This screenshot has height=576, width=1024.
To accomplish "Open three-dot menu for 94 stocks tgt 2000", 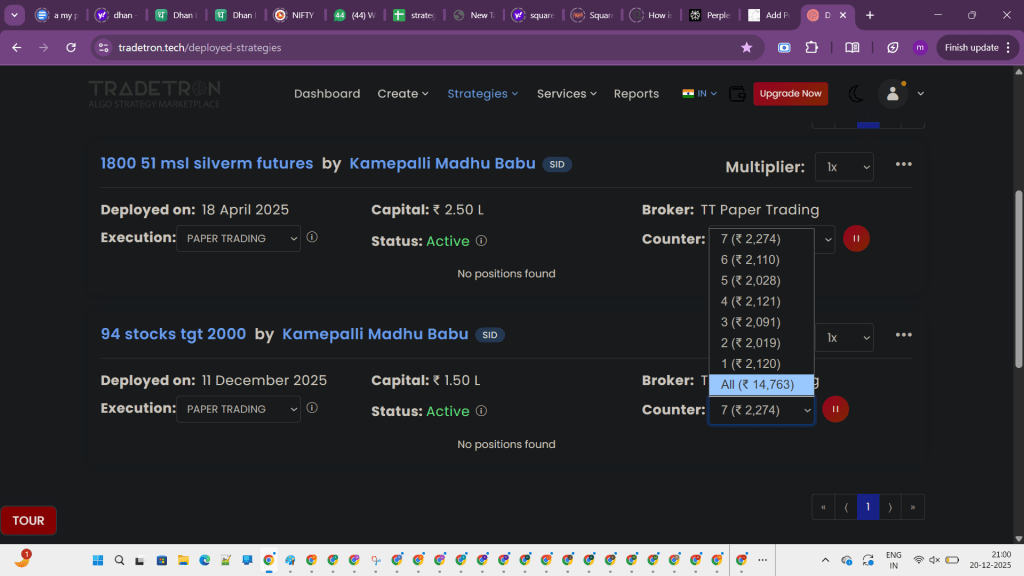I will [x=904, y=335].
